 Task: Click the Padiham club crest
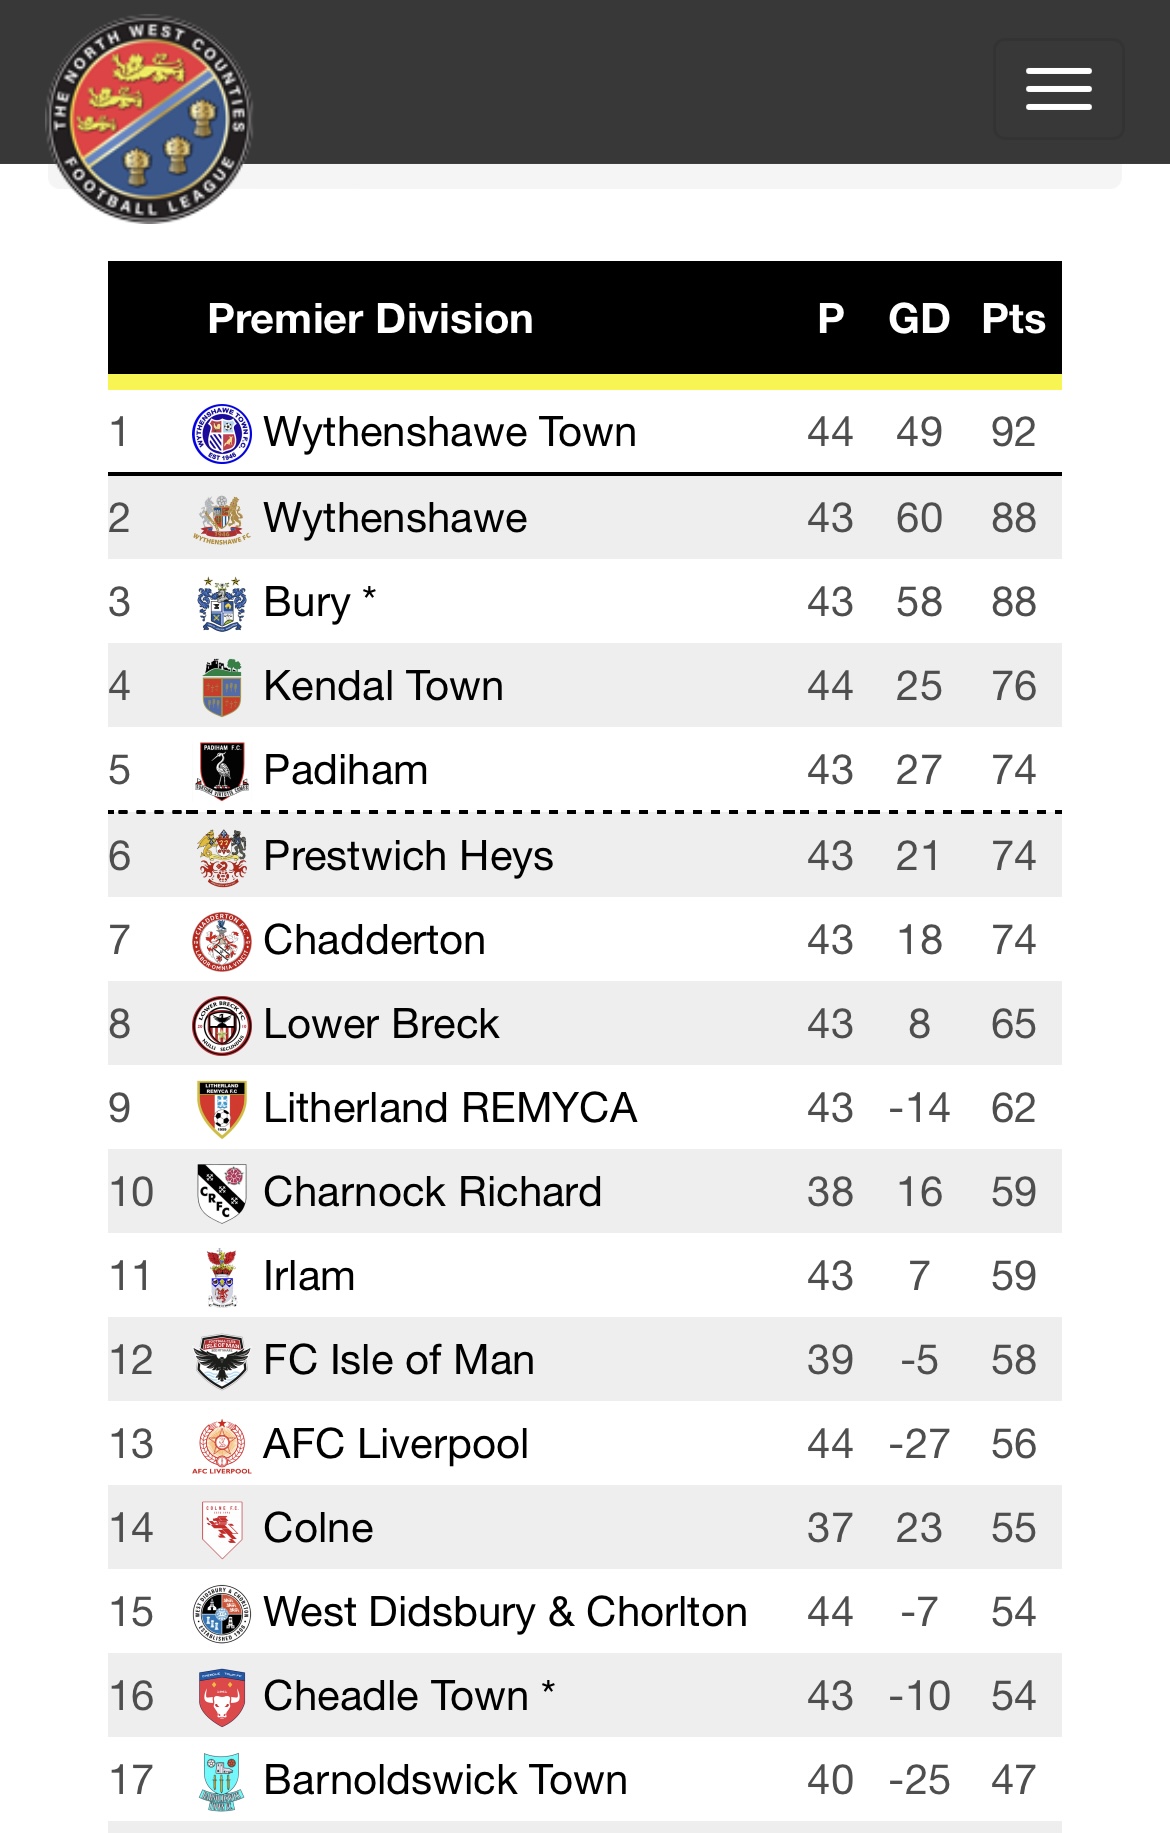tap(221, 771)
